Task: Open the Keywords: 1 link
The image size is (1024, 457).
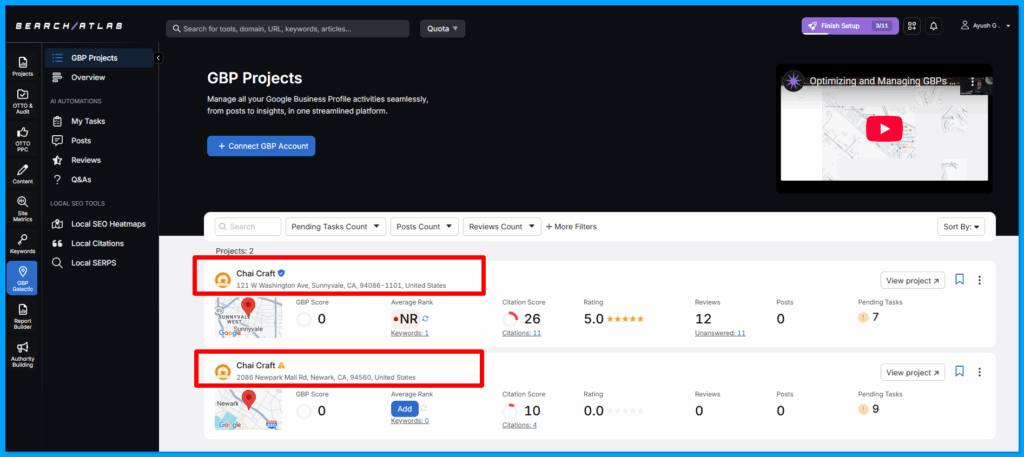Action: [x=409, y=333]
